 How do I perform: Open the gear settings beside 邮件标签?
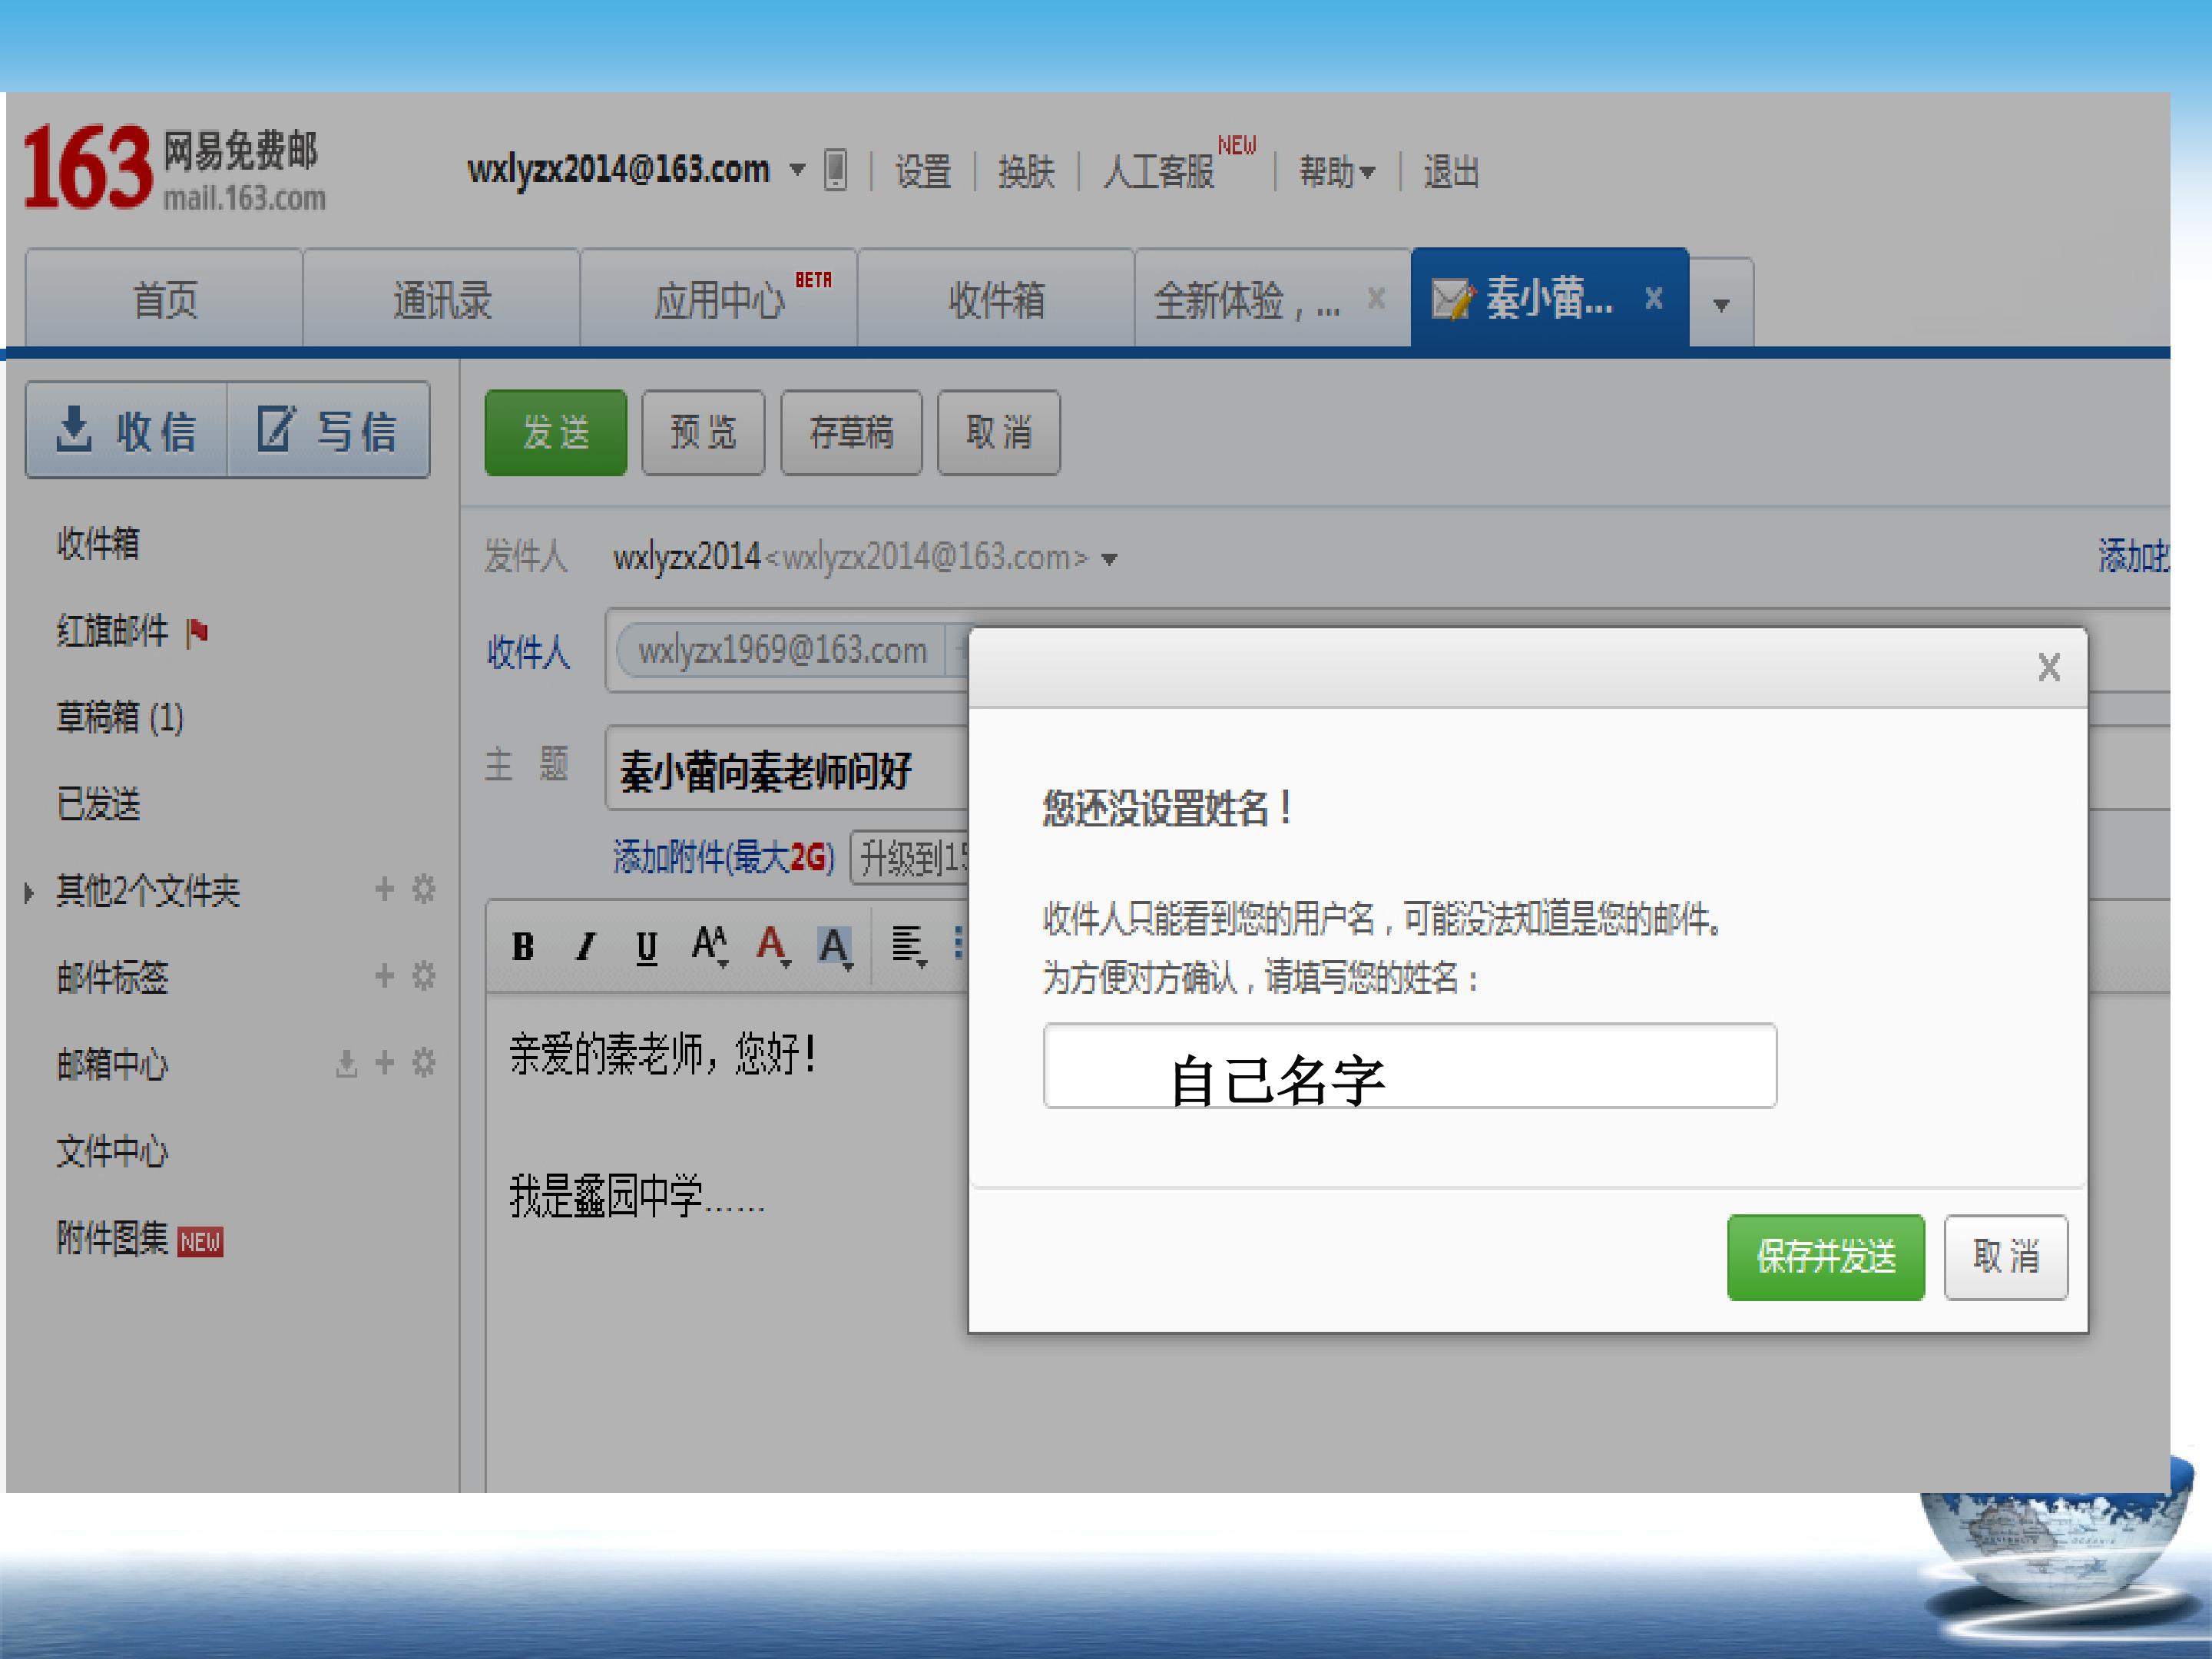(x=424, y=975)
